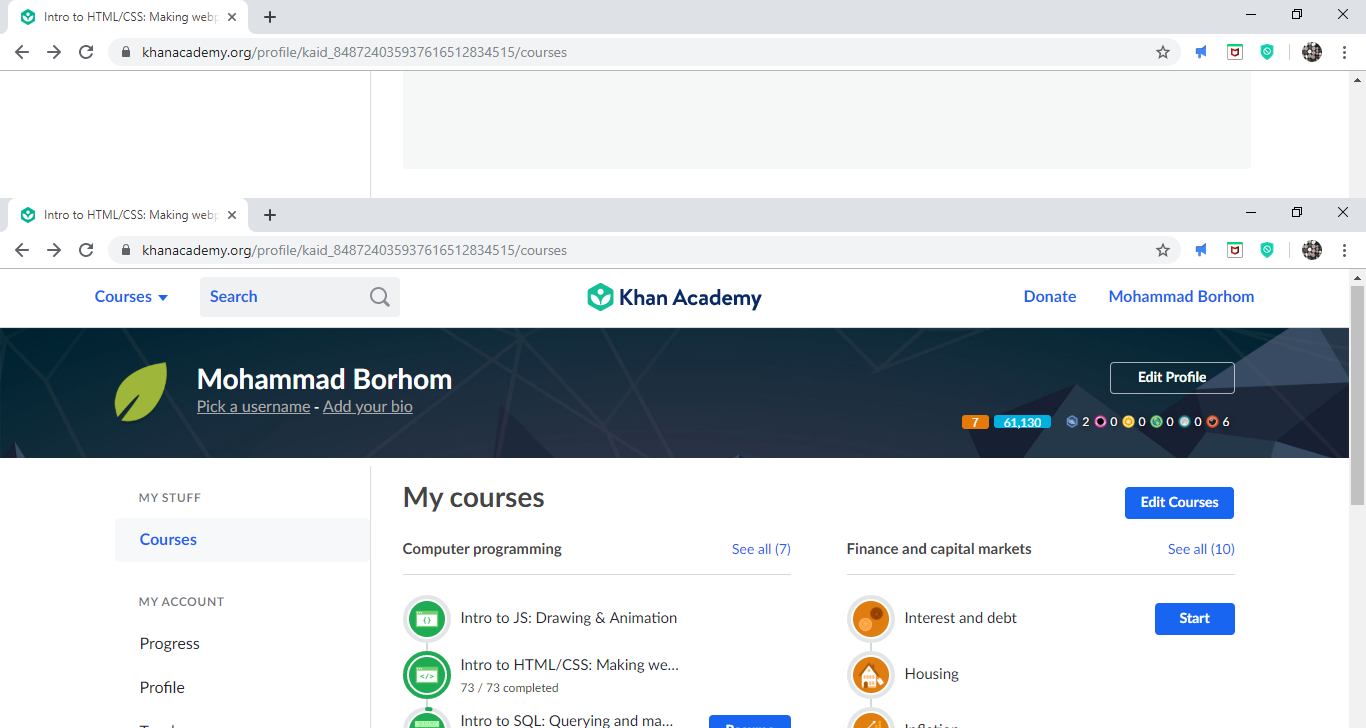Open Progress in My Account sidebar
Viewport: 1366px width, 728px height.
click(x=170, y=644)
